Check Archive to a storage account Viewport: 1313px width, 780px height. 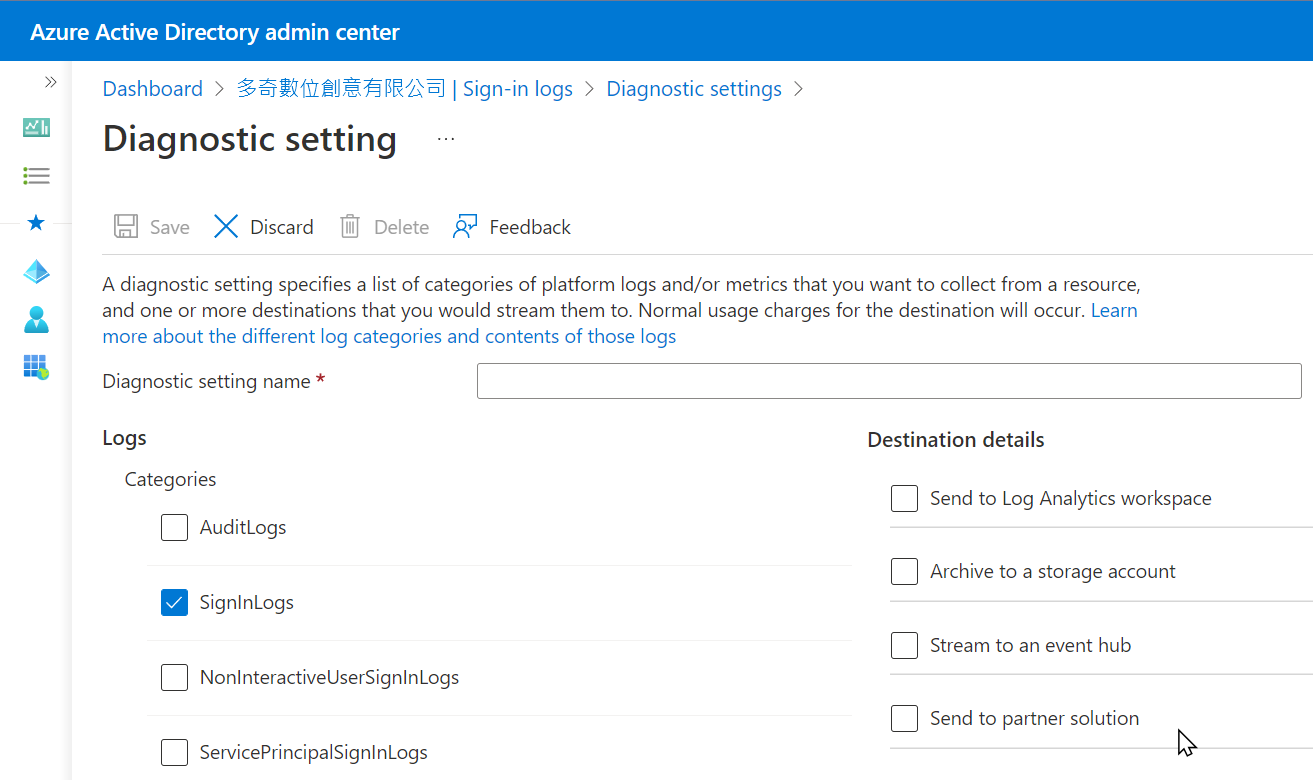[904, 571]
